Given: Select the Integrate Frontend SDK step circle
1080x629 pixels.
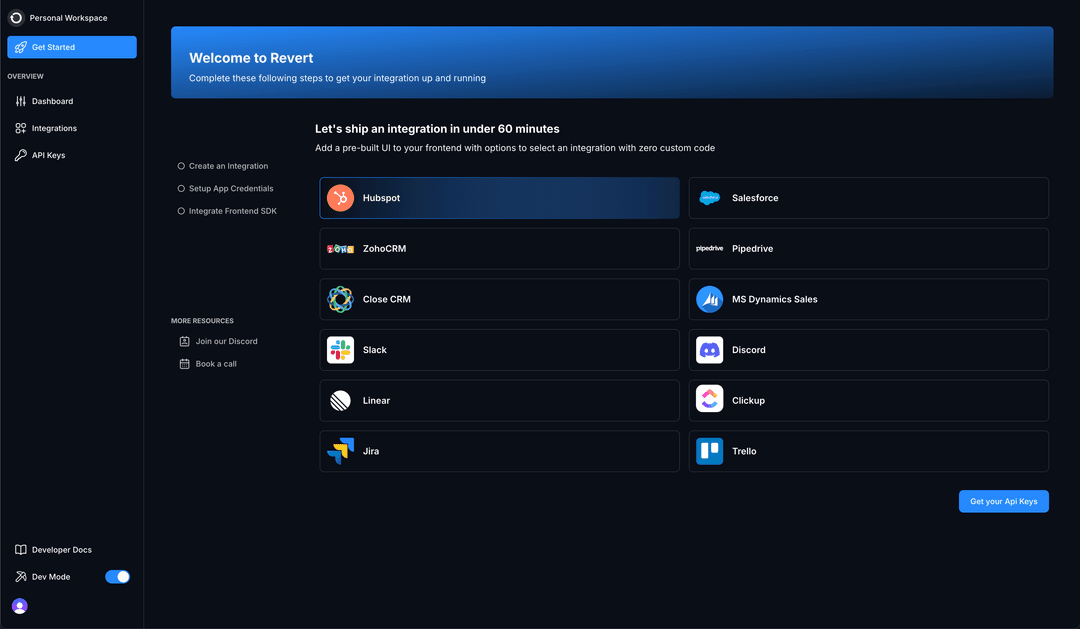Looking at the screenshot, I should point(181,211).
